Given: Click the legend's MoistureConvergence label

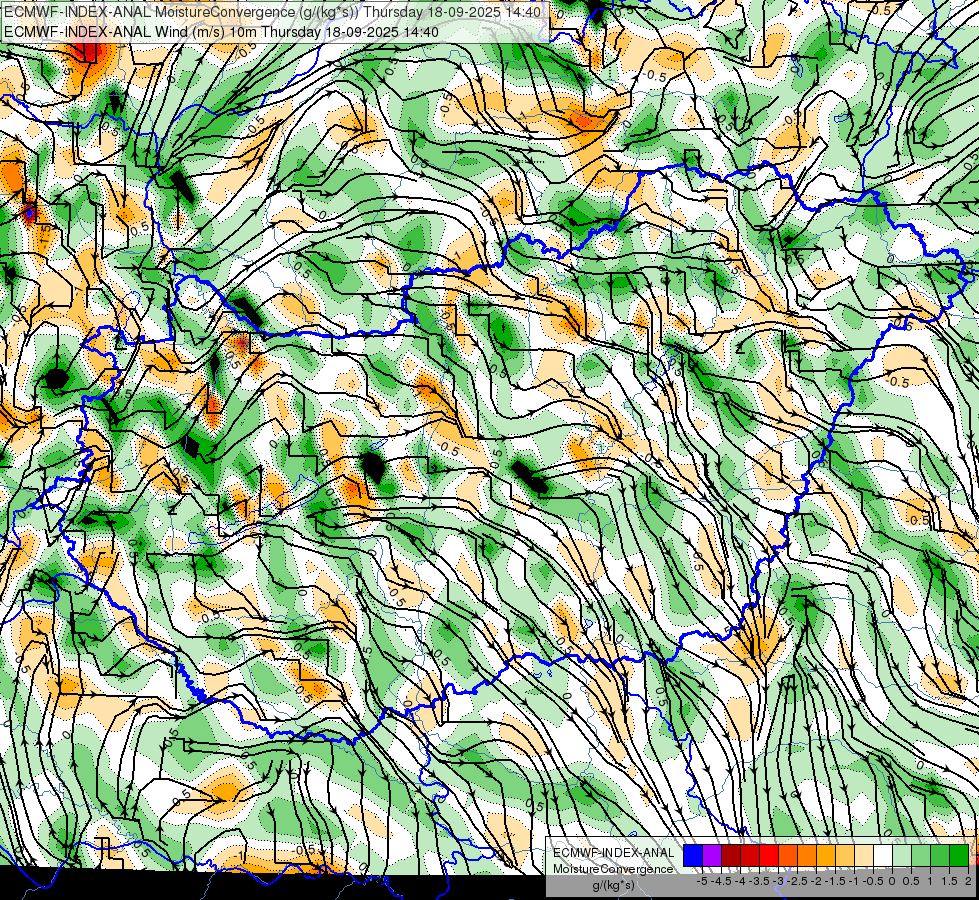Looking at the screenshot, I should coord(613,869).
